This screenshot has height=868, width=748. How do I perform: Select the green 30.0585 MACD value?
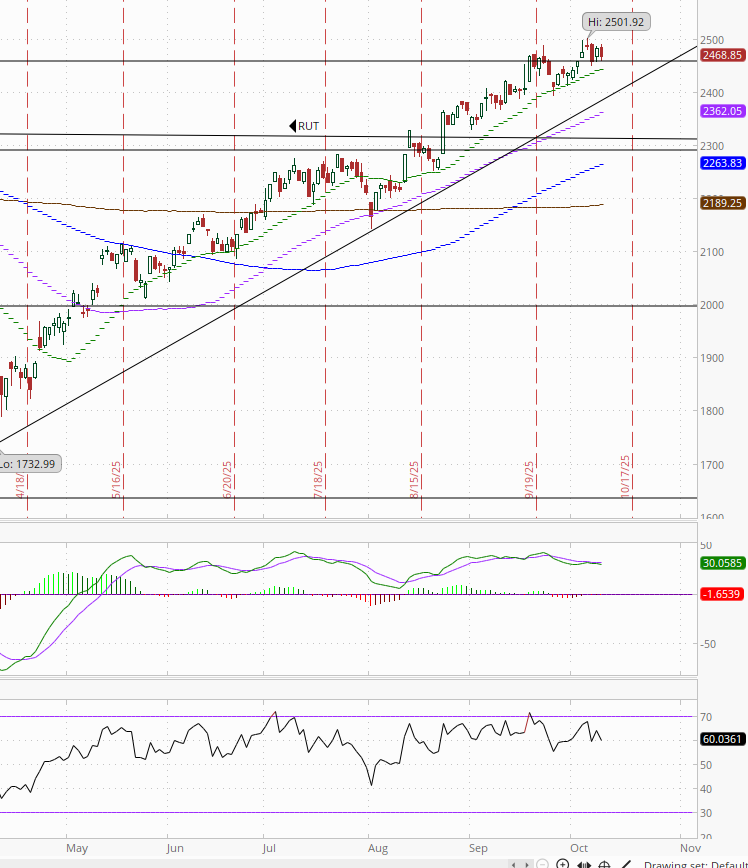(722, 563)
